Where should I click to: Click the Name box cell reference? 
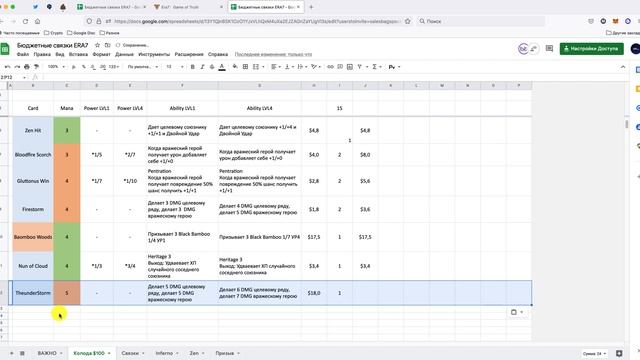(12, 77)
